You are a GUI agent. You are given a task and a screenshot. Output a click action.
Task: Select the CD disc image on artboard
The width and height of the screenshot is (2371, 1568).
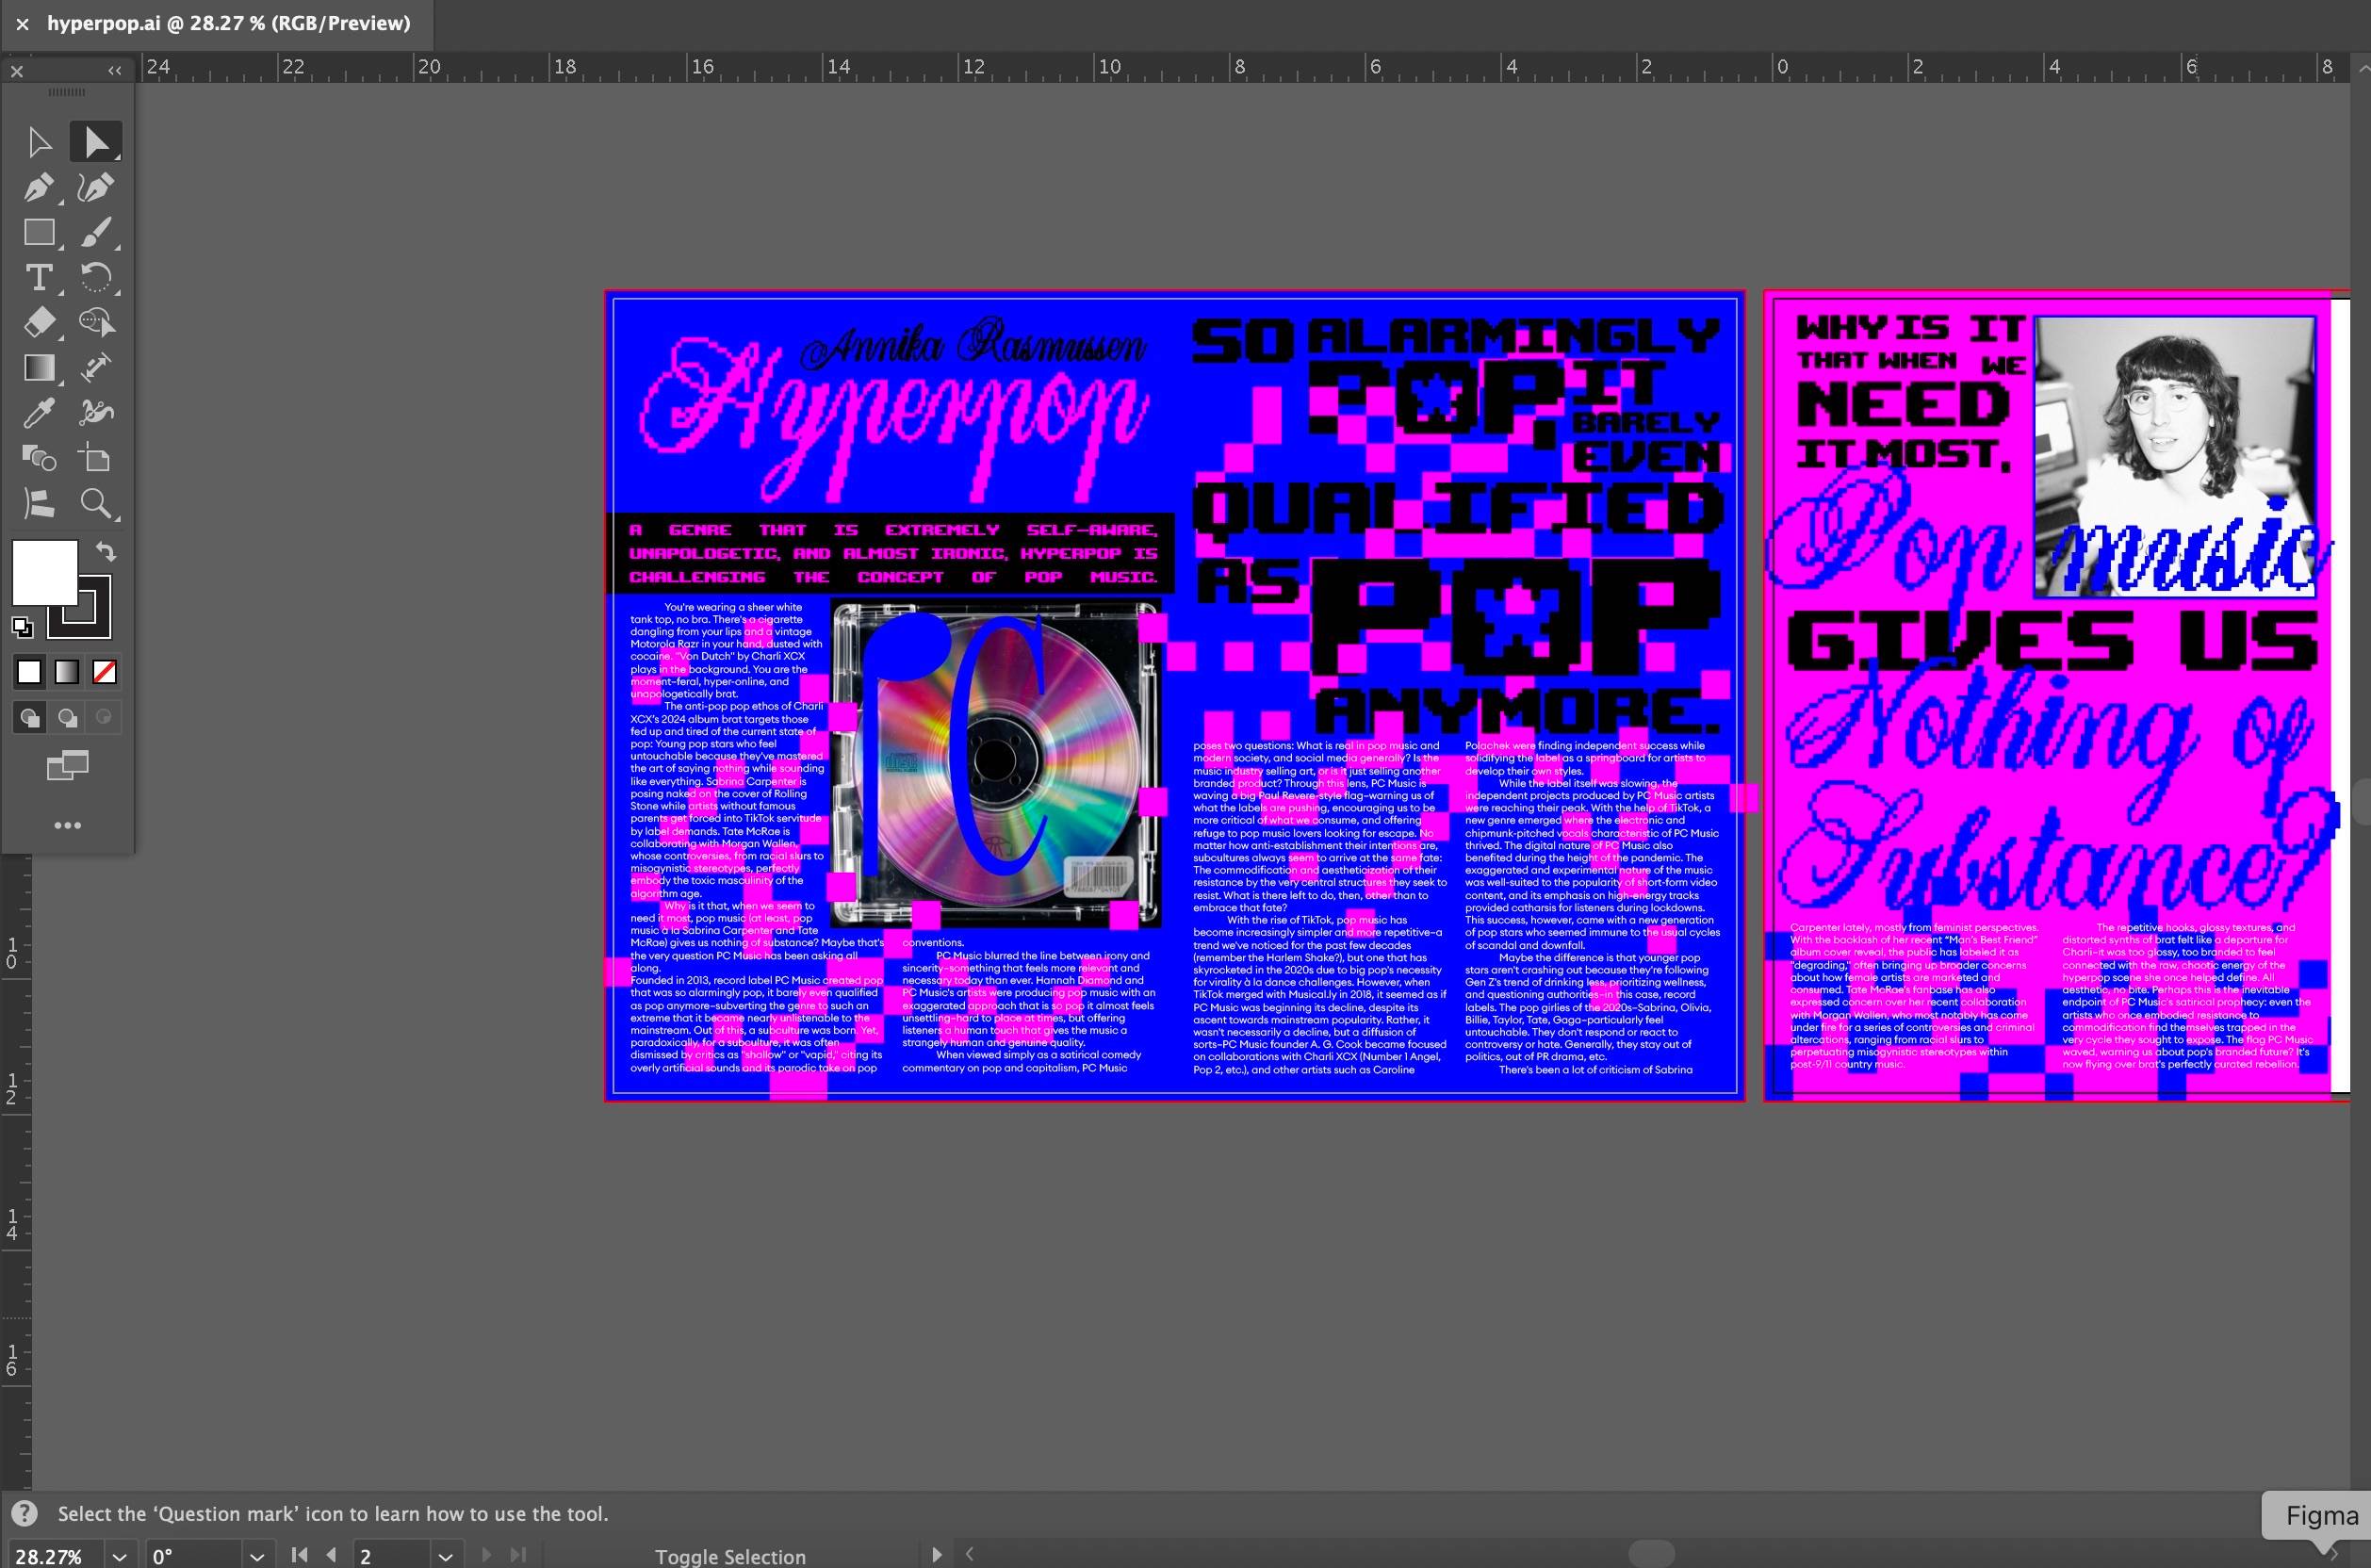pos(996,763)
